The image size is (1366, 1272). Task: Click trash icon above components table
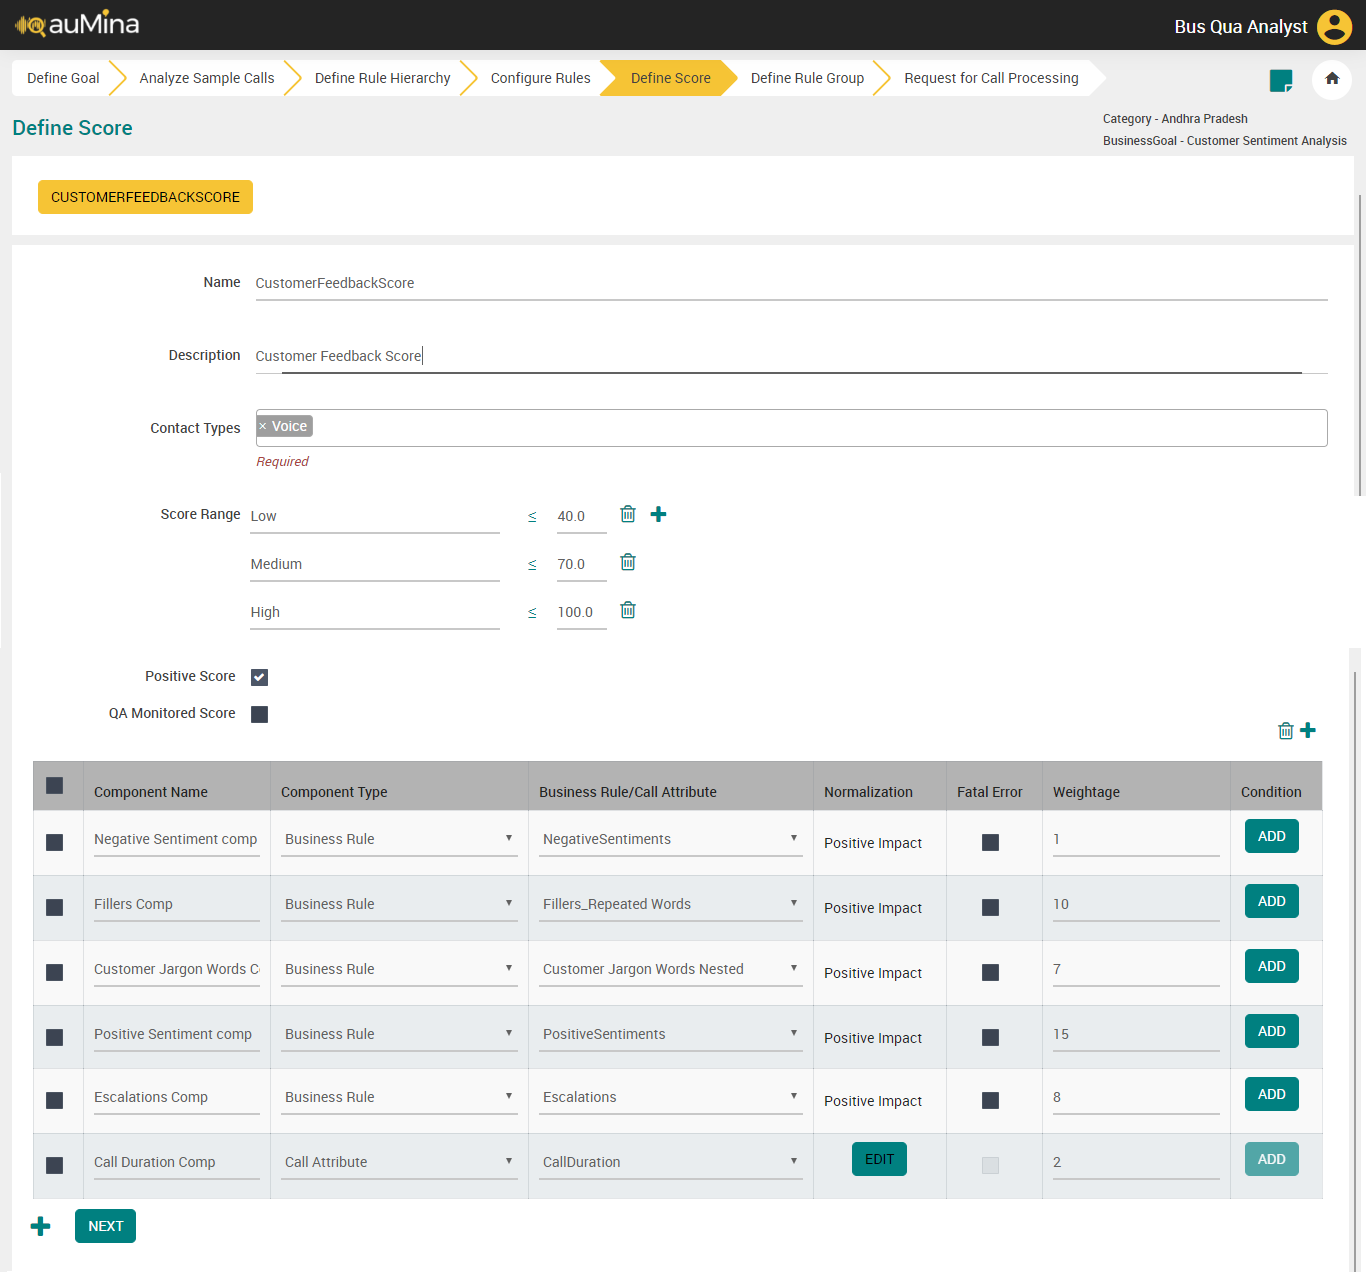(x=1286, y=731)
